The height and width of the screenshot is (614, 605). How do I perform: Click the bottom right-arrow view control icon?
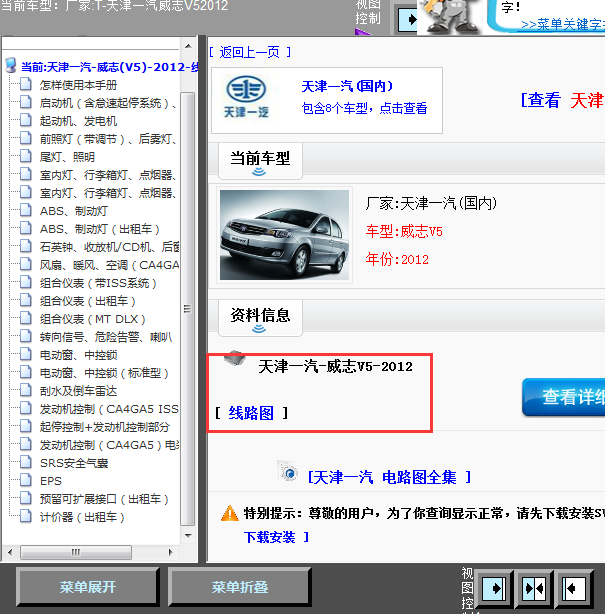click(495, 589)
